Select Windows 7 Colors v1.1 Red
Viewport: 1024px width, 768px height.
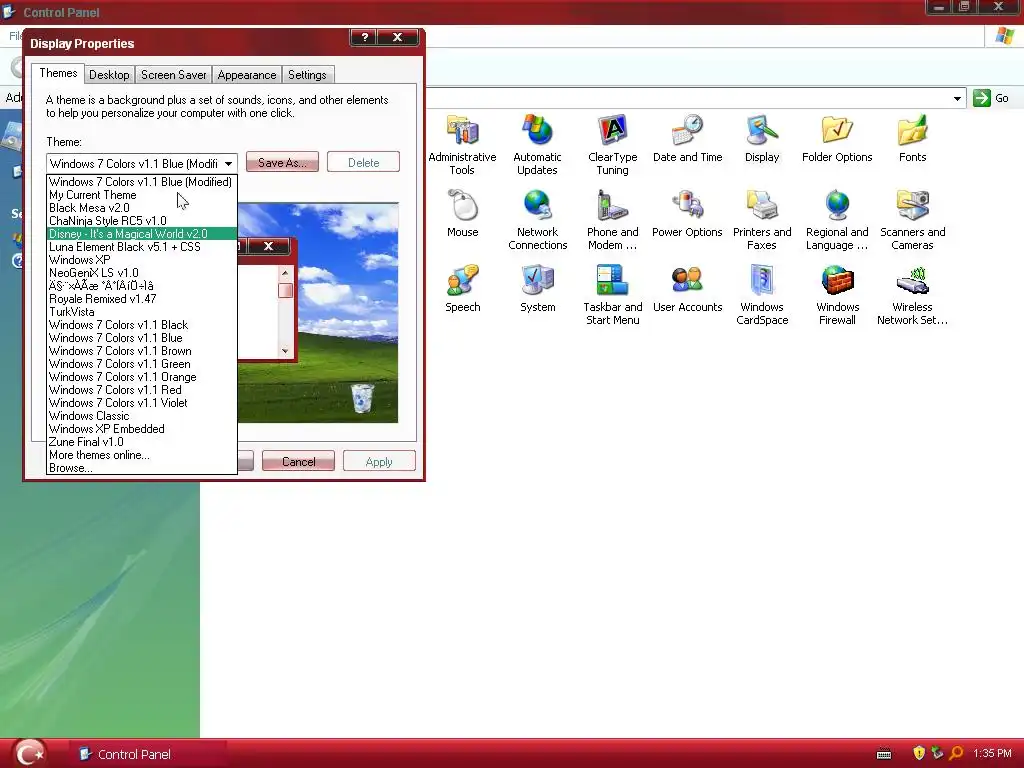(x=141, y=390)
